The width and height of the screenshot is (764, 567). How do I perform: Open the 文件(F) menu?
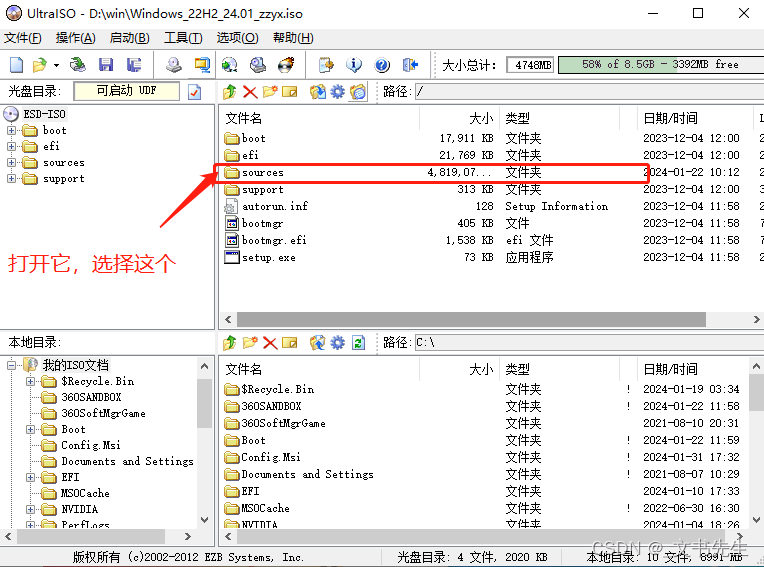(22, 38)
